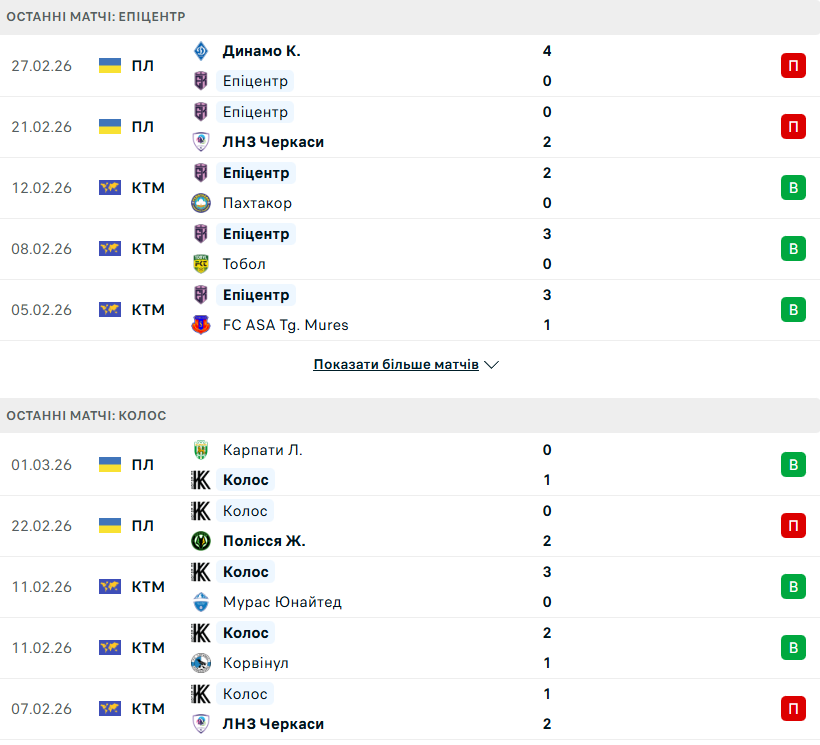Screen dimensions: 820x745
Task: Click the Карпати Л. team logo
Action: (x=201, y=450)
